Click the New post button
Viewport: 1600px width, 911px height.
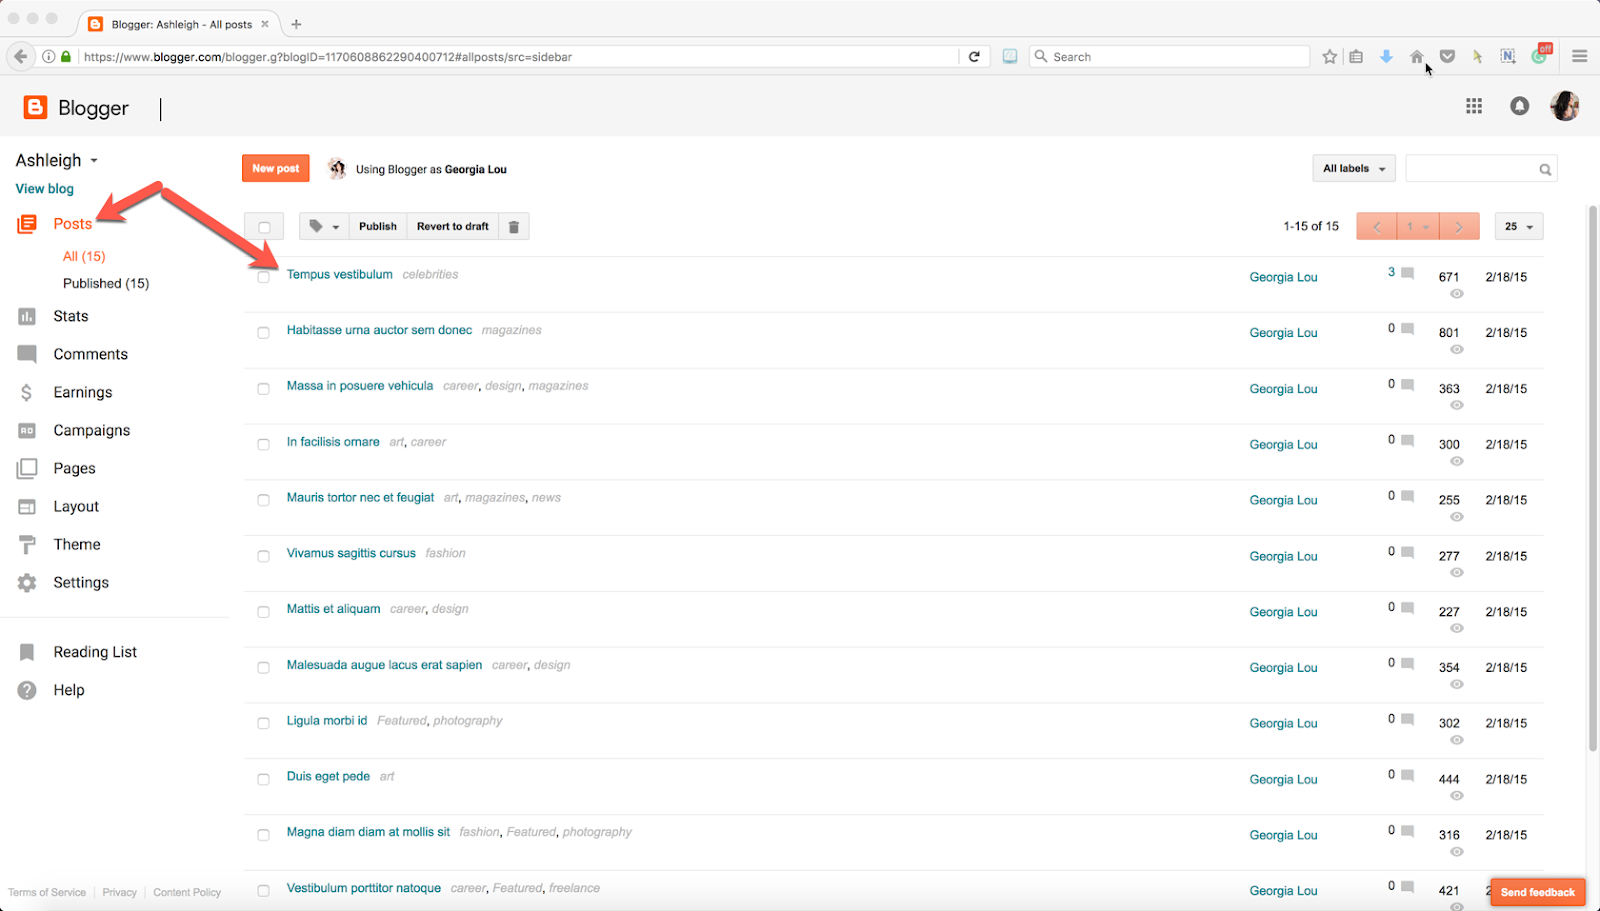(x=275, y=167)
